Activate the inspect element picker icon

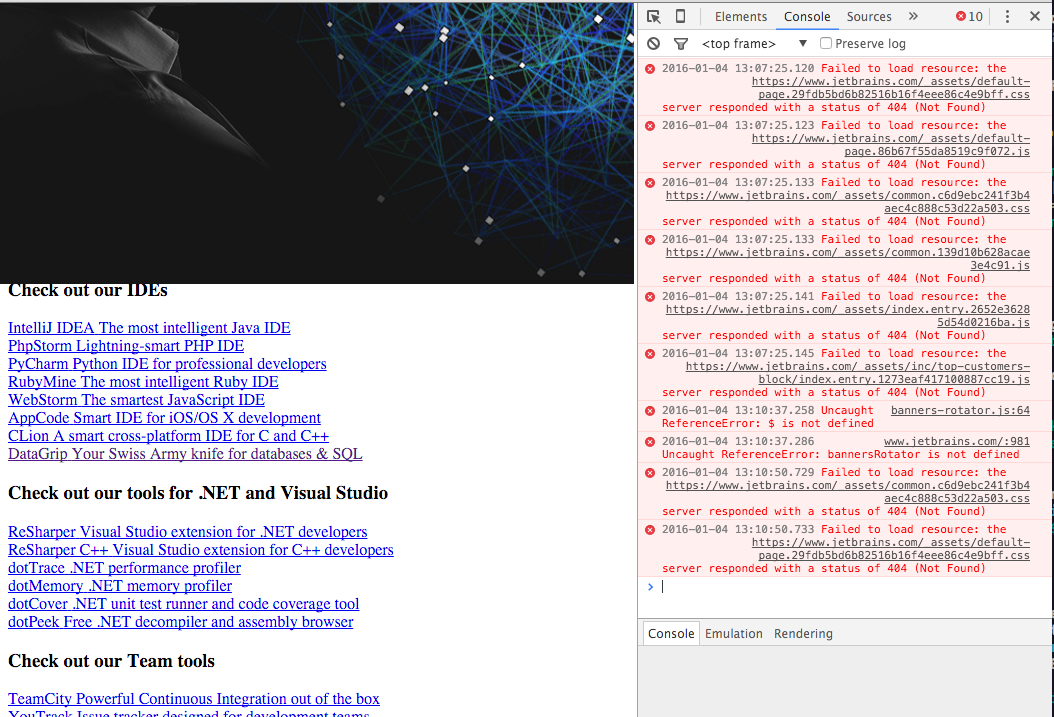[653, 17]
